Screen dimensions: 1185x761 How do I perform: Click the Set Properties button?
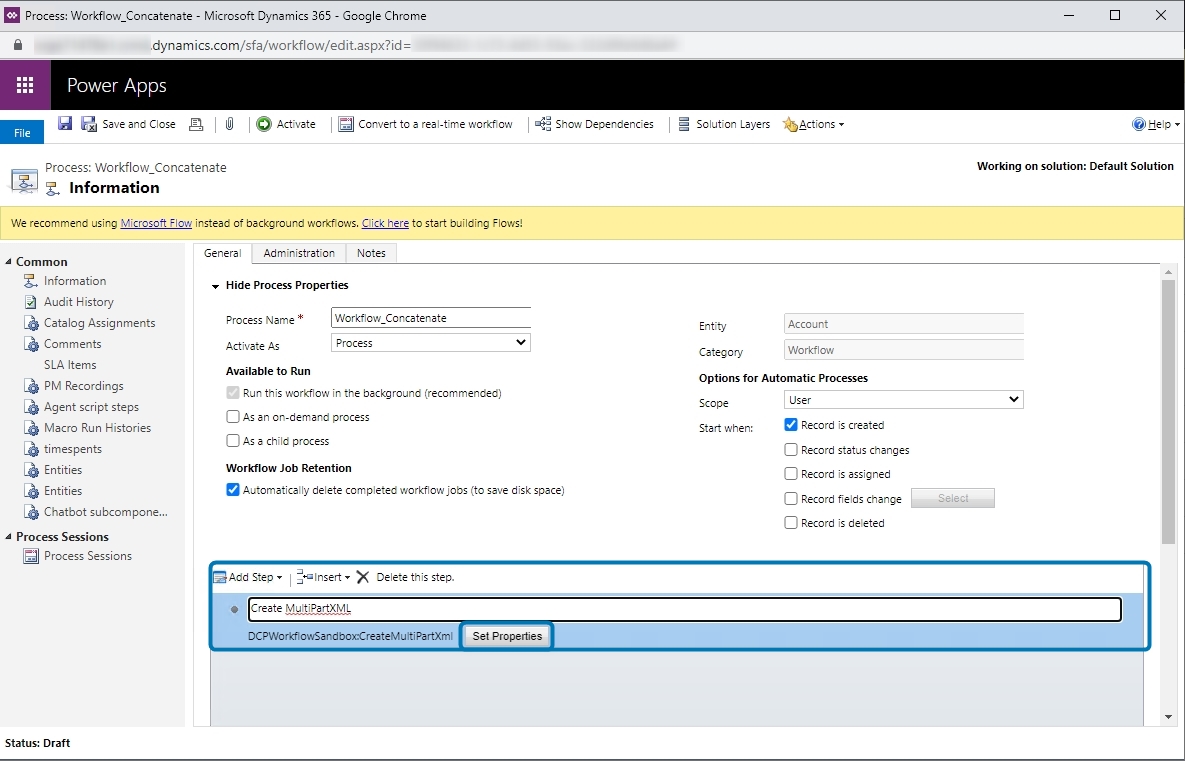coord(507,636)
